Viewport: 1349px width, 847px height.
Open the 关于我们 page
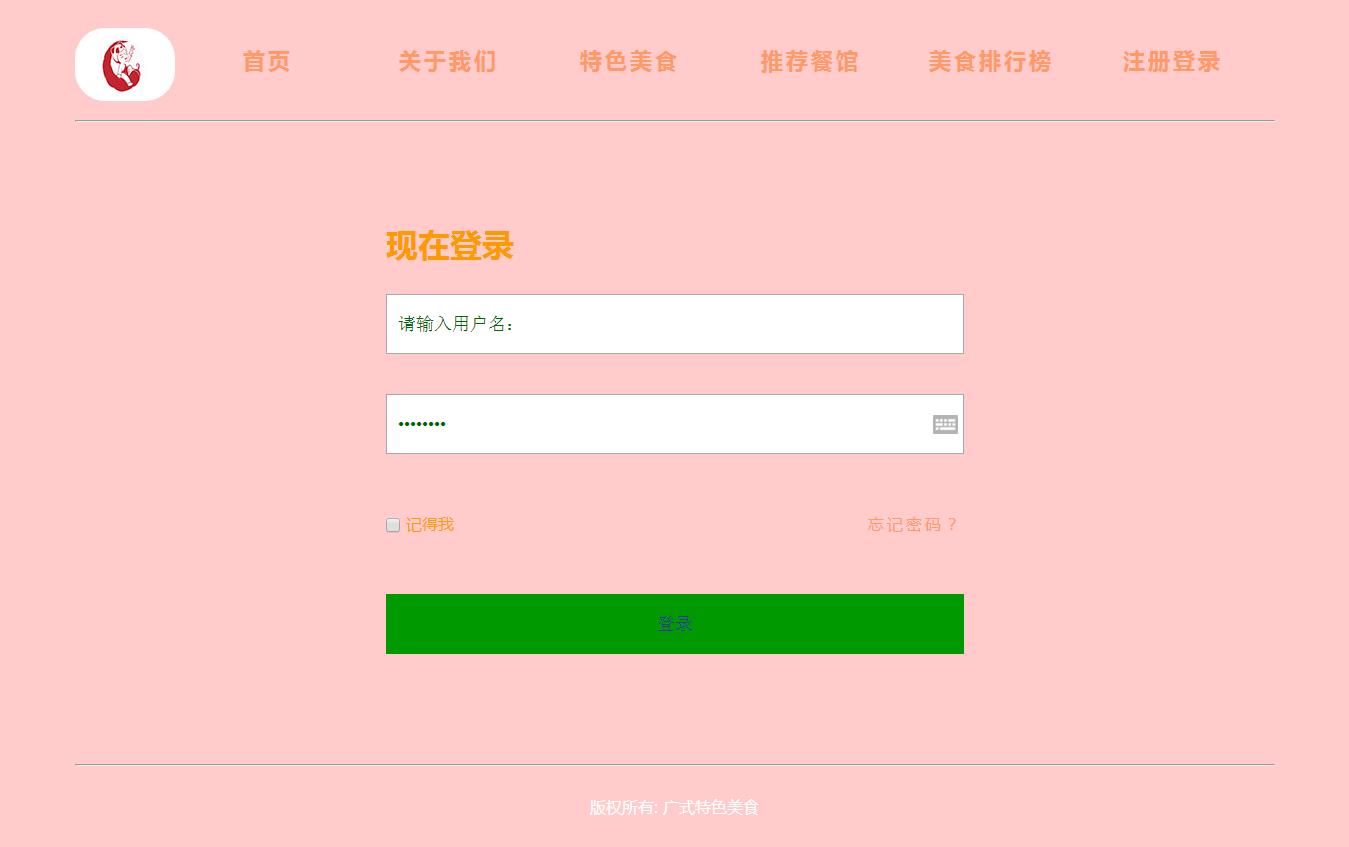coord(447,62)
